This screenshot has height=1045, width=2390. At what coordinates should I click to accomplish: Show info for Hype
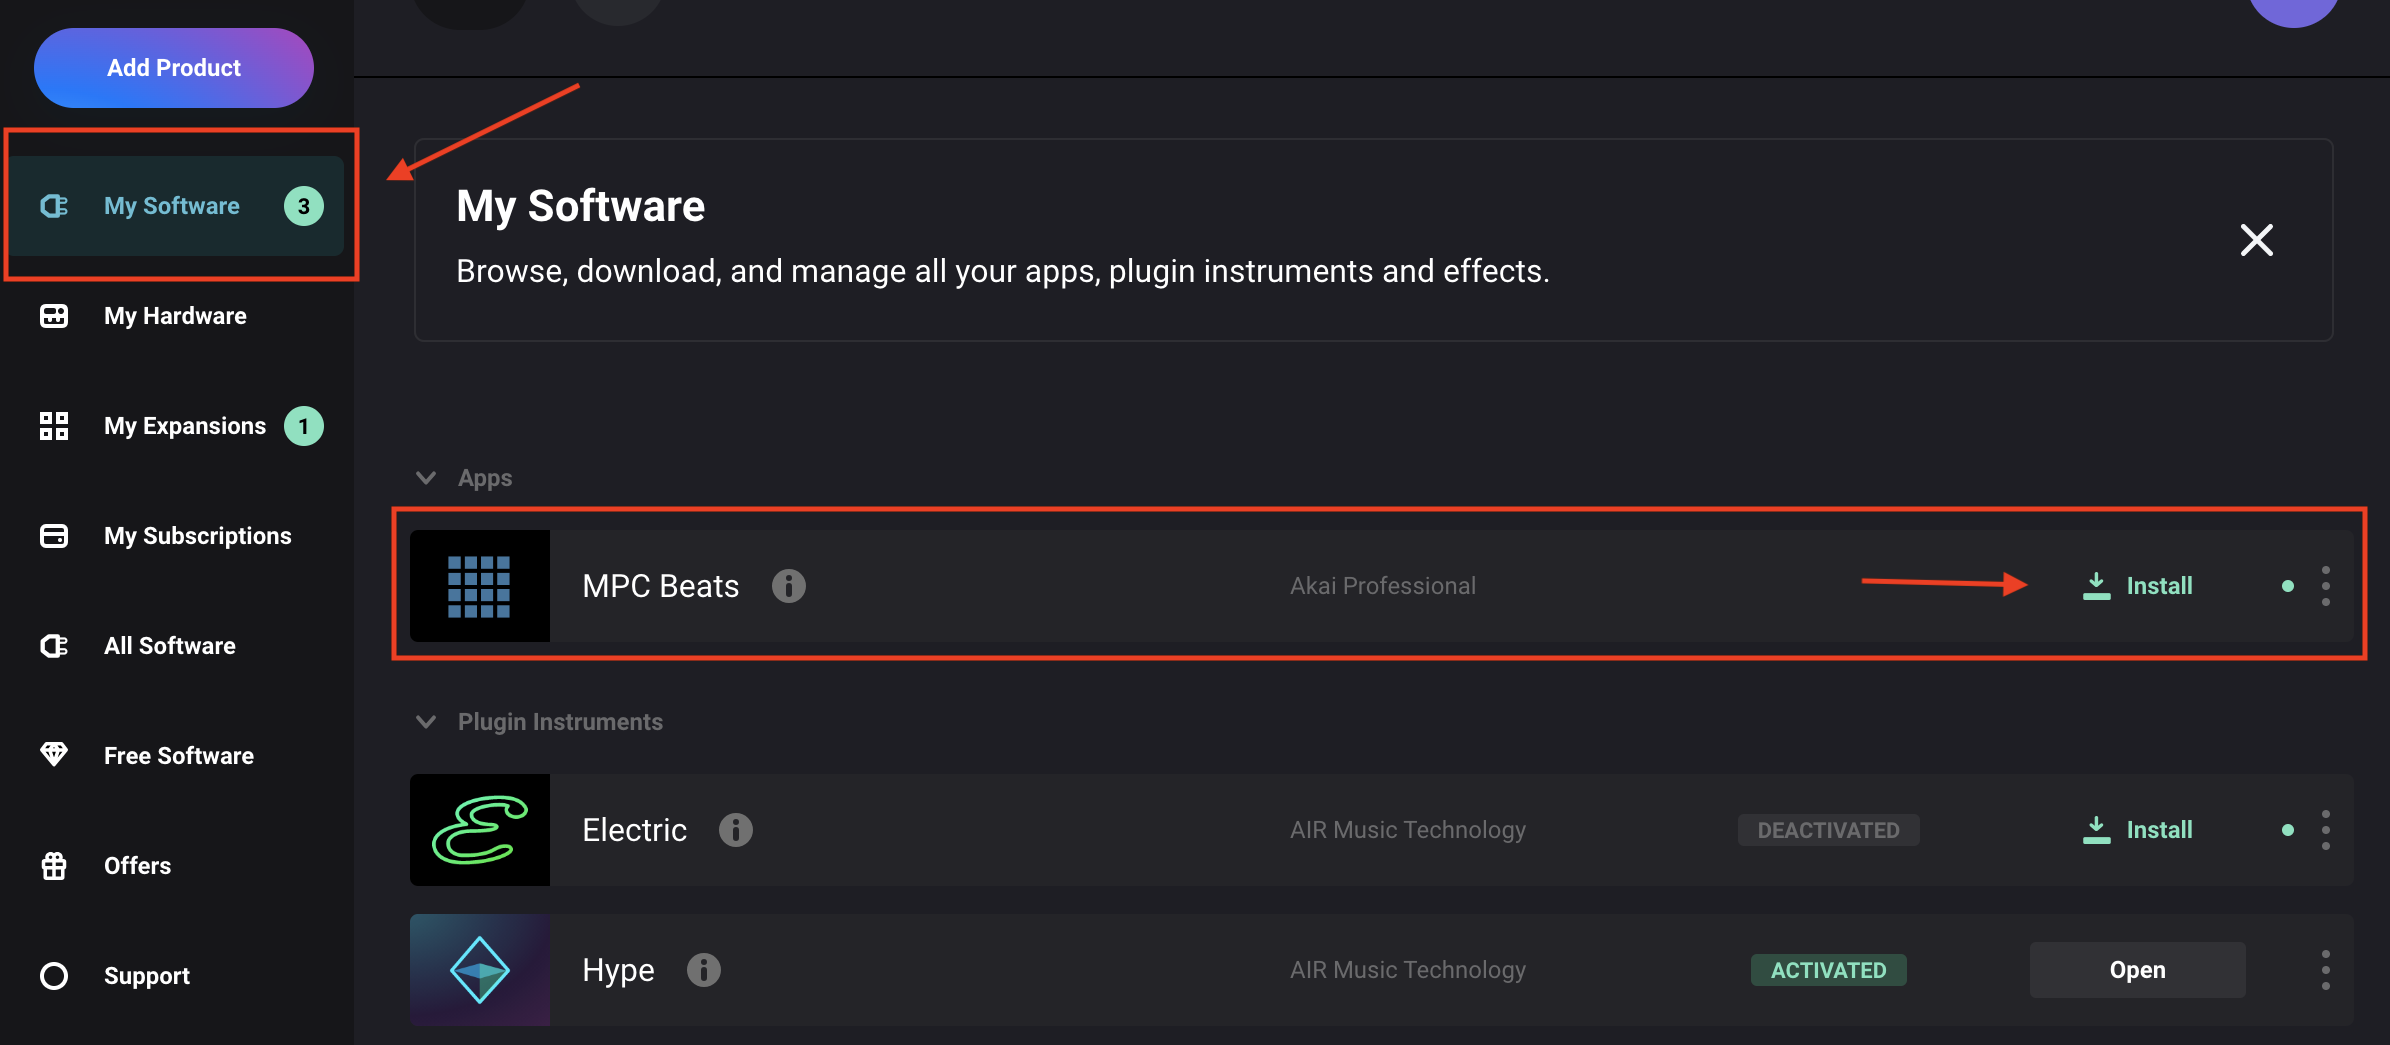click(704, 970)
